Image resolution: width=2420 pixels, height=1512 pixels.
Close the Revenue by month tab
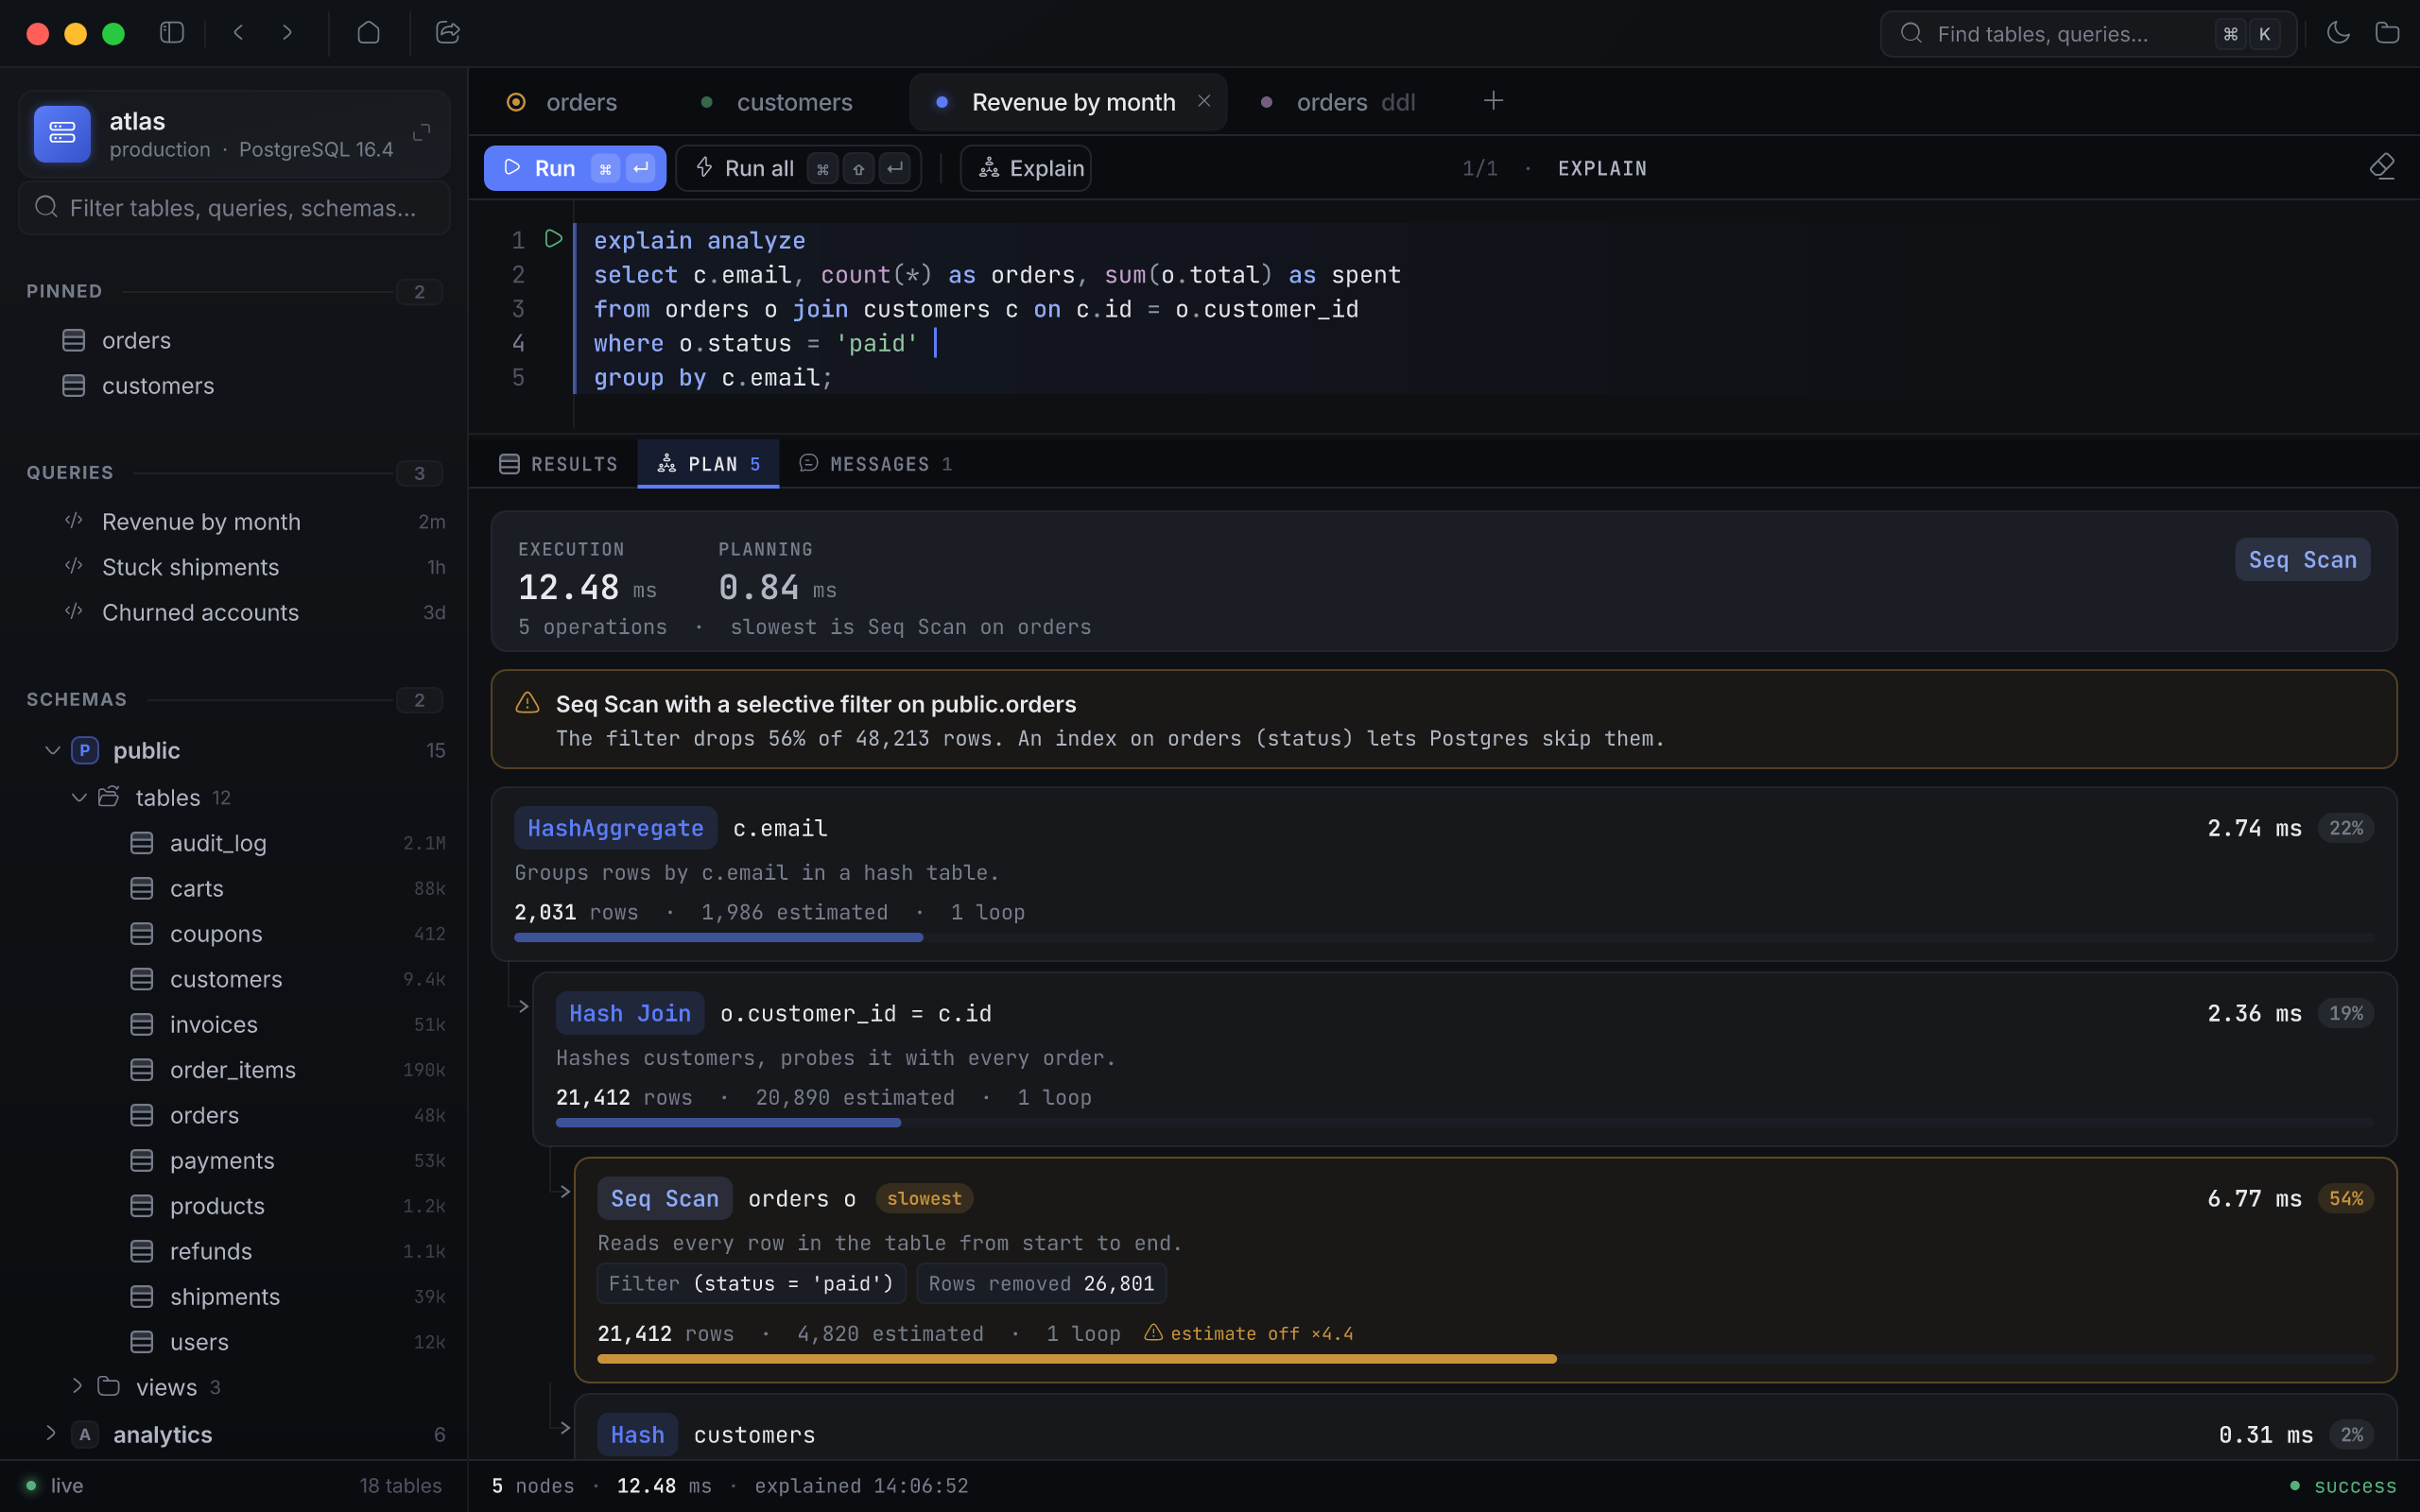[1204, 101]
